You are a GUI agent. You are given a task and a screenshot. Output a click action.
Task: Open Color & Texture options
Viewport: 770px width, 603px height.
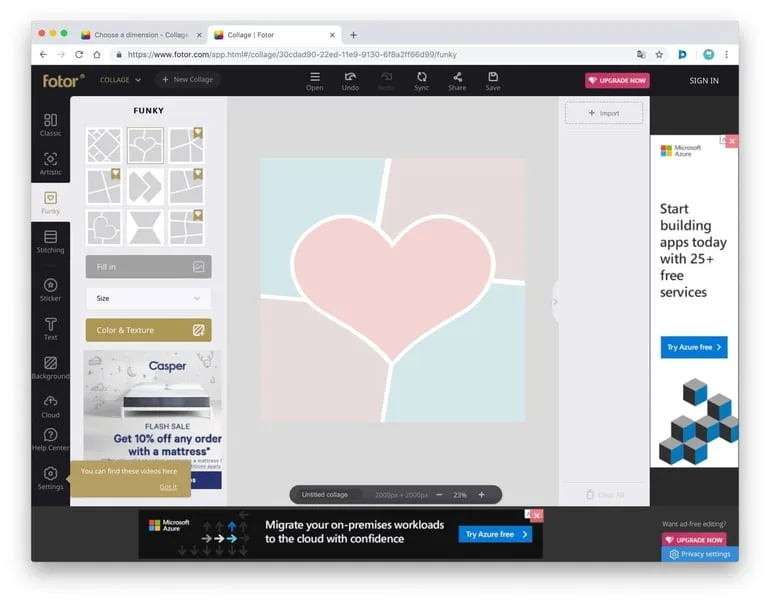[148, 330]
